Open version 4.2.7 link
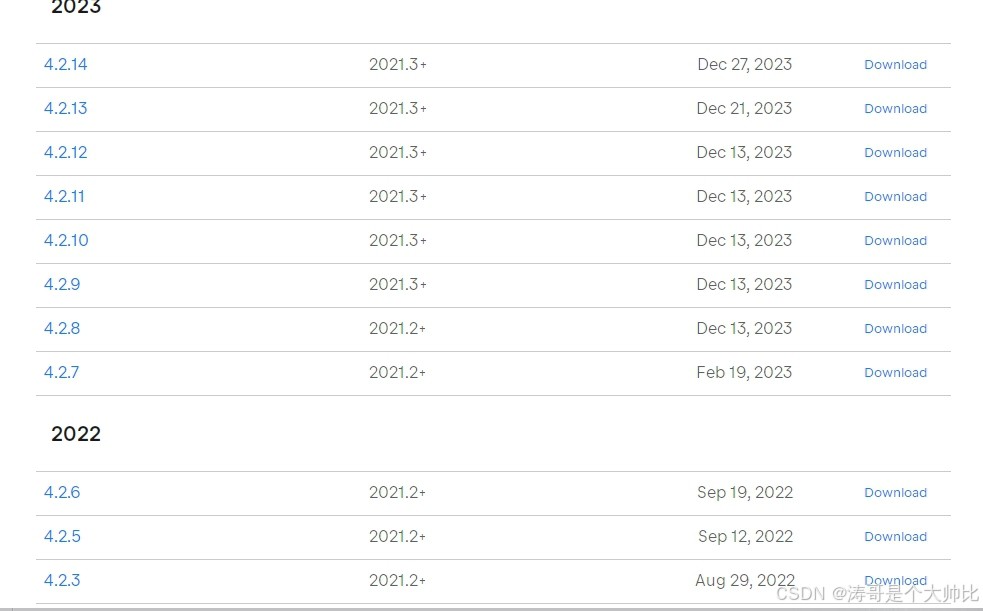This screenshot has width=983, height=611. click(61, 372)
